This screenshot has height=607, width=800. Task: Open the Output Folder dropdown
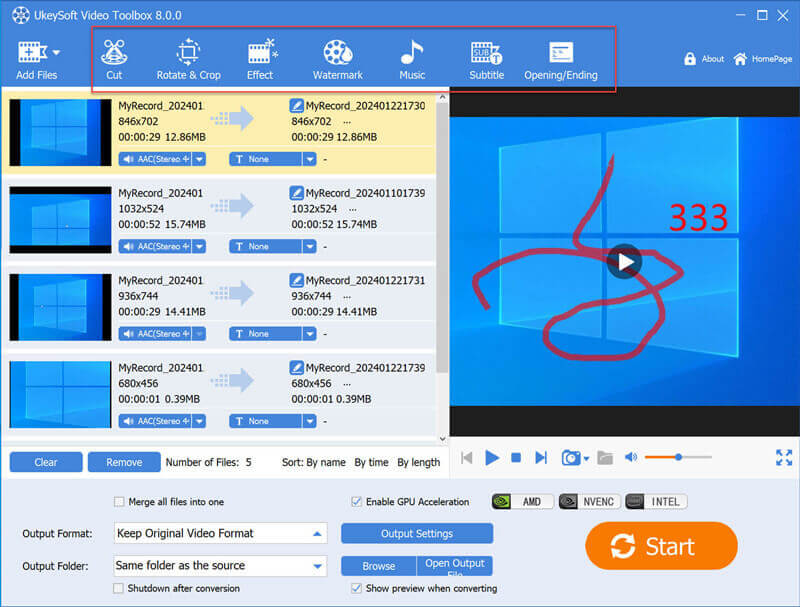coord(220,566)
